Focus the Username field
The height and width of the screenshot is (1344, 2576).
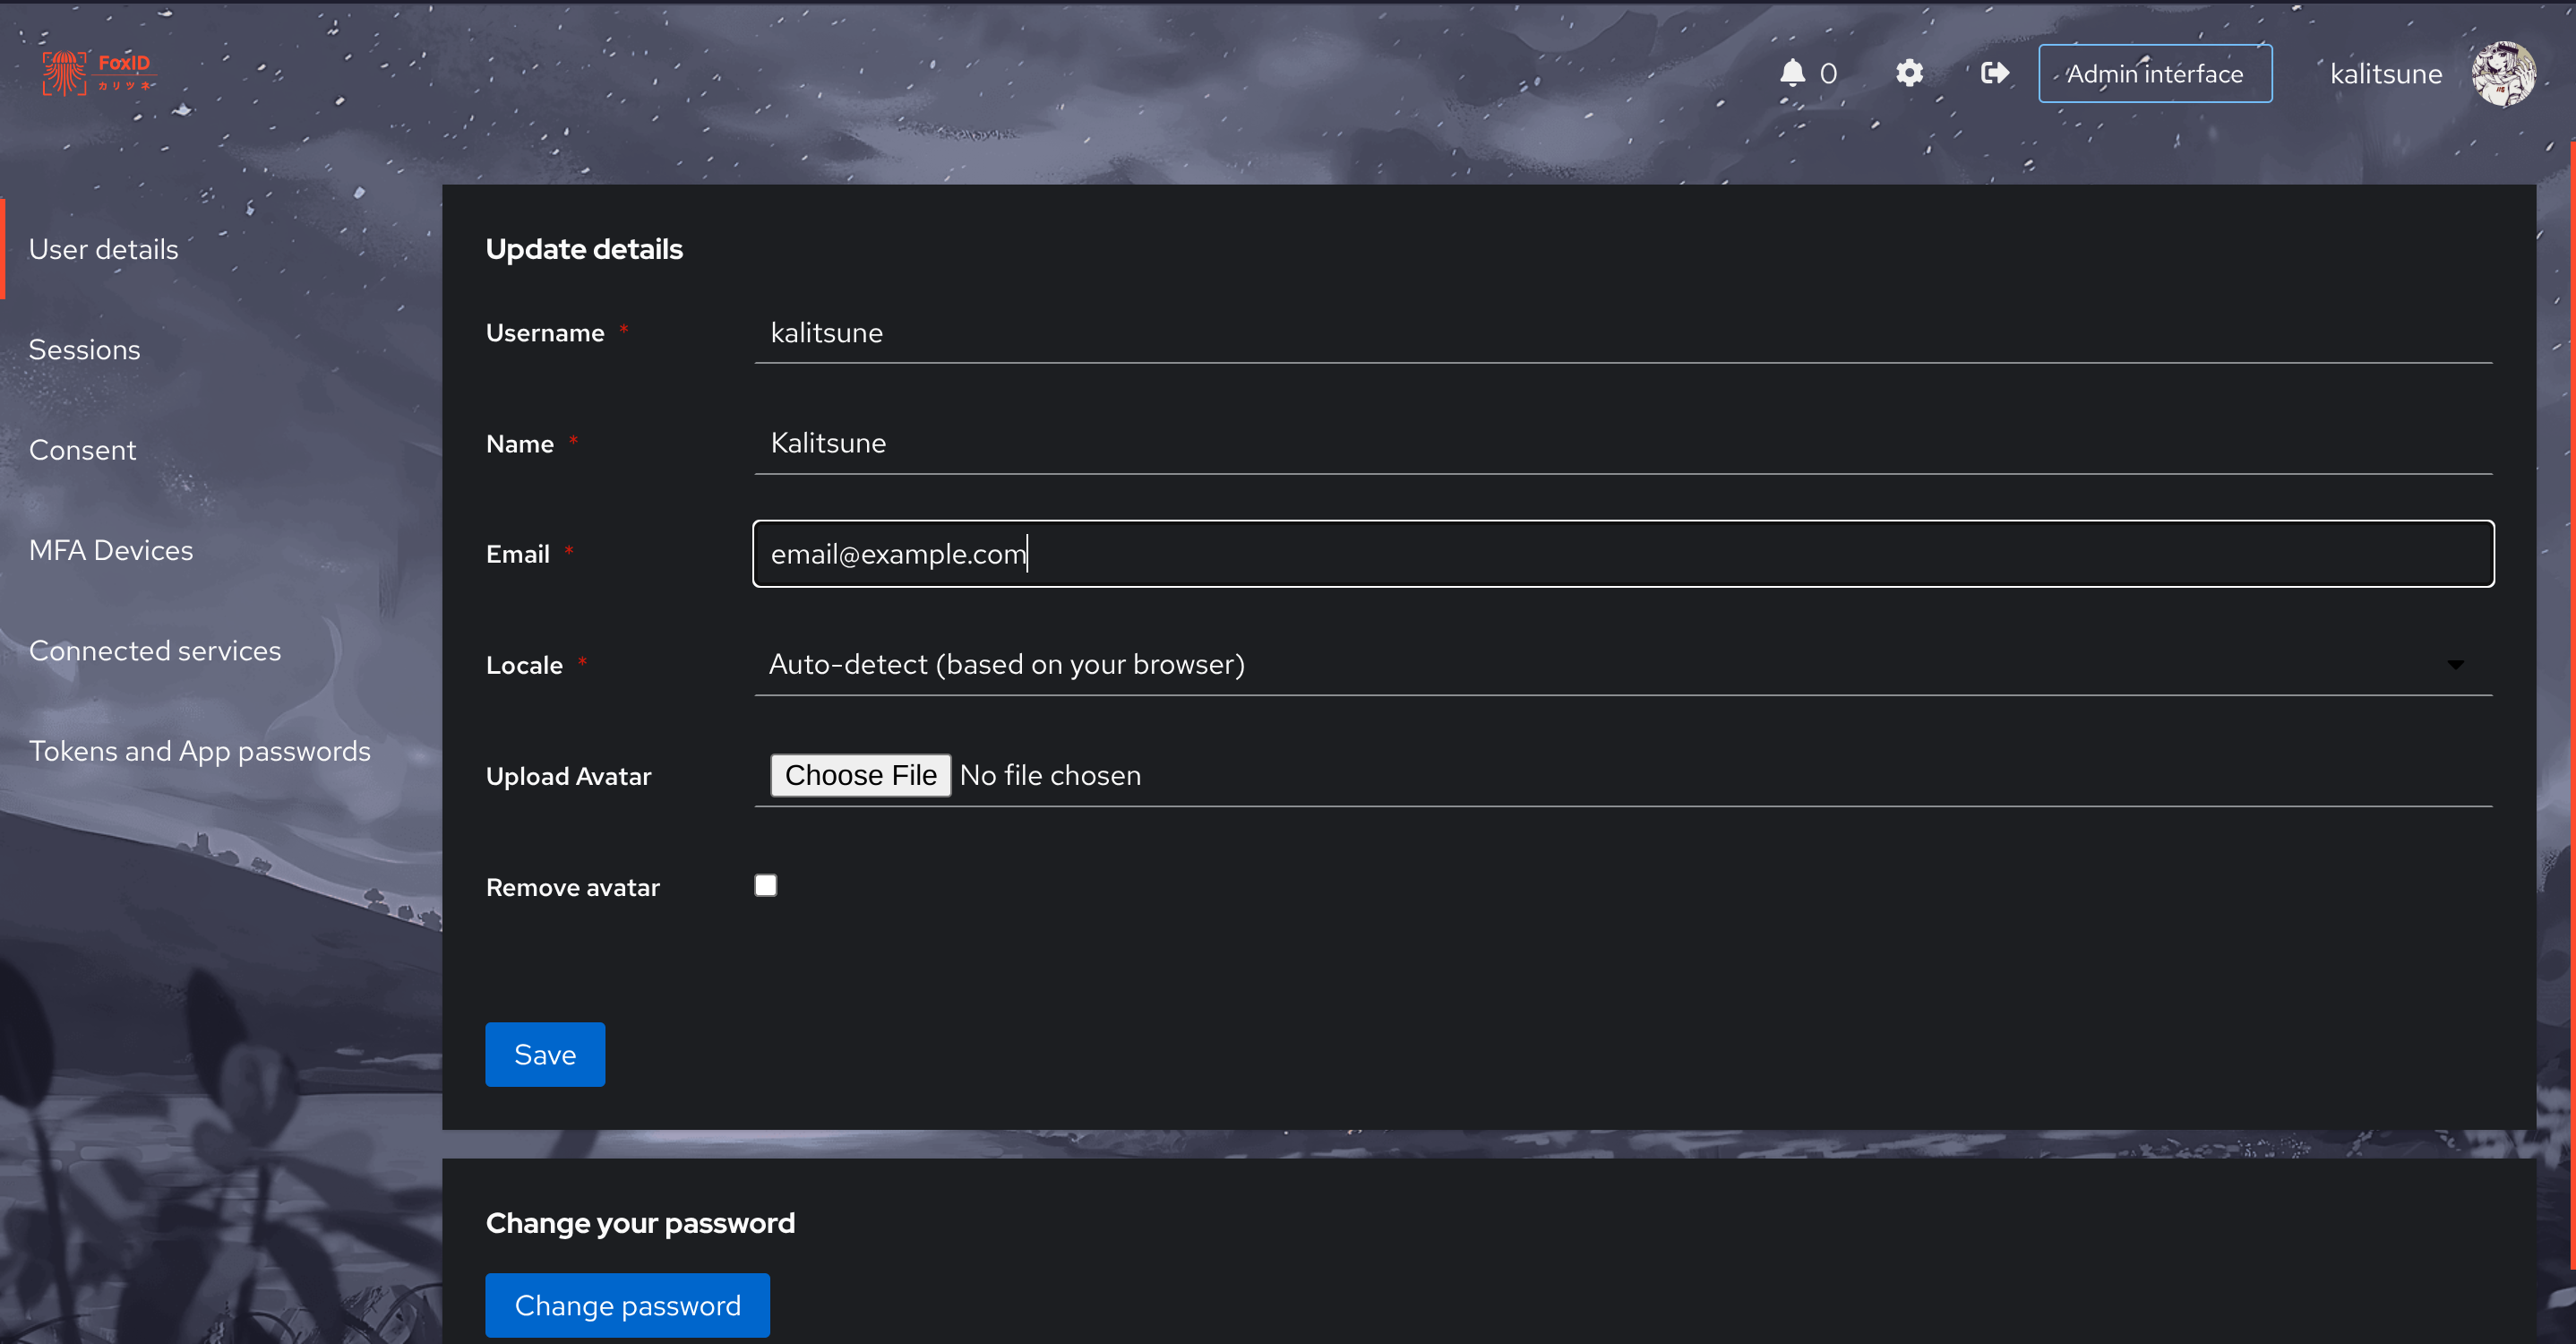tap(1623, 333)
